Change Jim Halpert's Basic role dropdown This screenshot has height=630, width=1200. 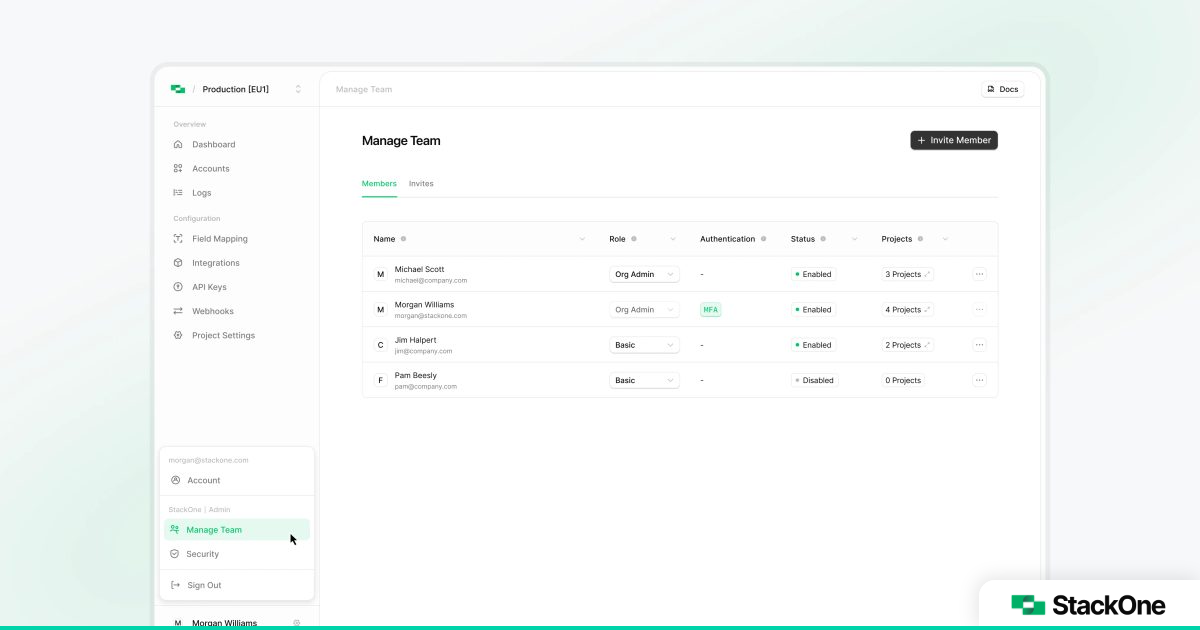(x=644, y=345)
